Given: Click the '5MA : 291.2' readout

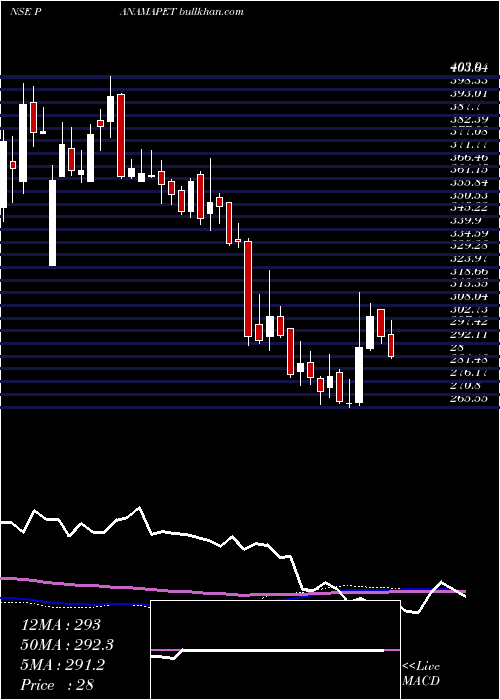Looking at the screenshot, I should [63, 665].
